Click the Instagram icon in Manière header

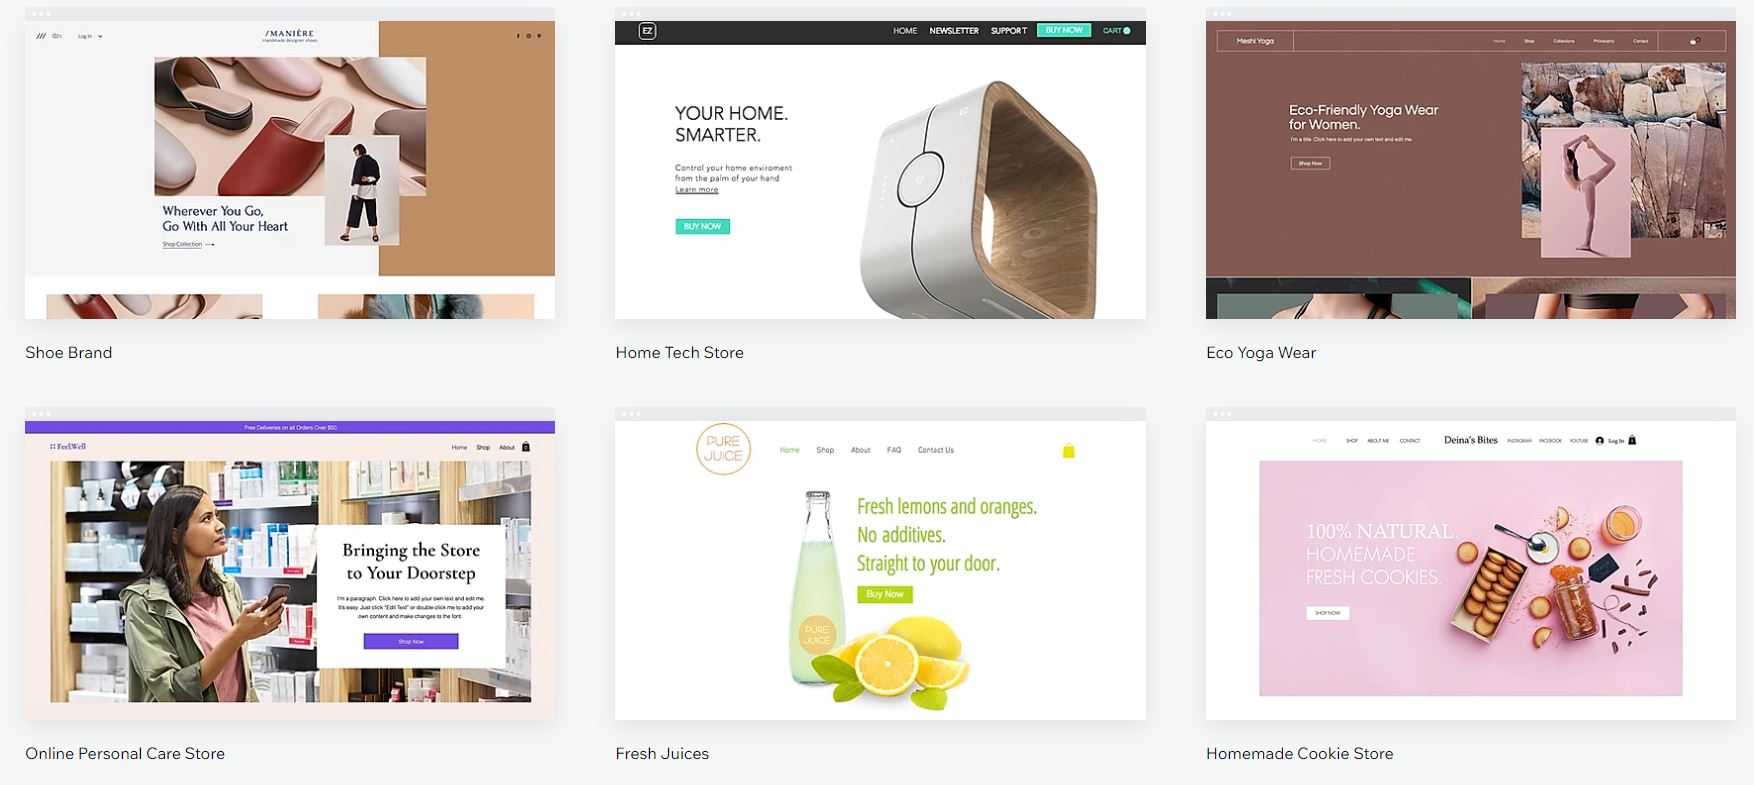coord(528,36)
